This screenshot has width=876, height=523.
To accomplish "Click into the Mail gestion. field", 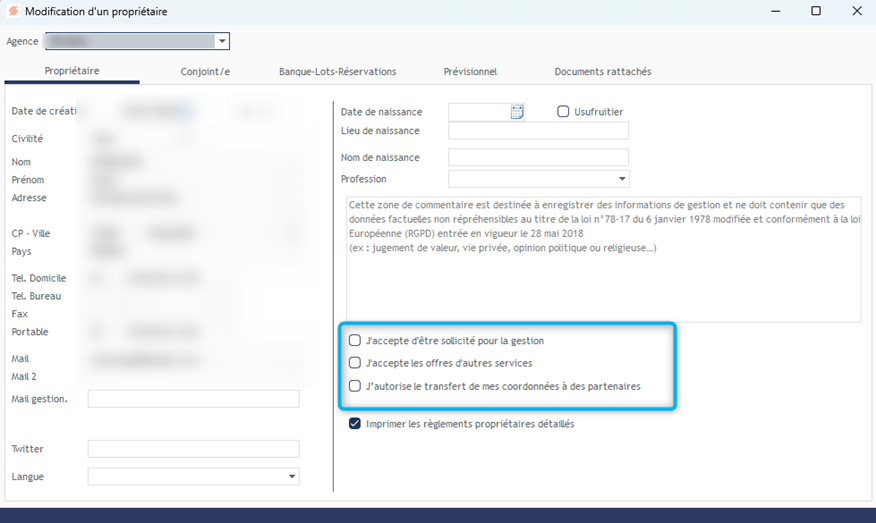I will click(193, 399).
